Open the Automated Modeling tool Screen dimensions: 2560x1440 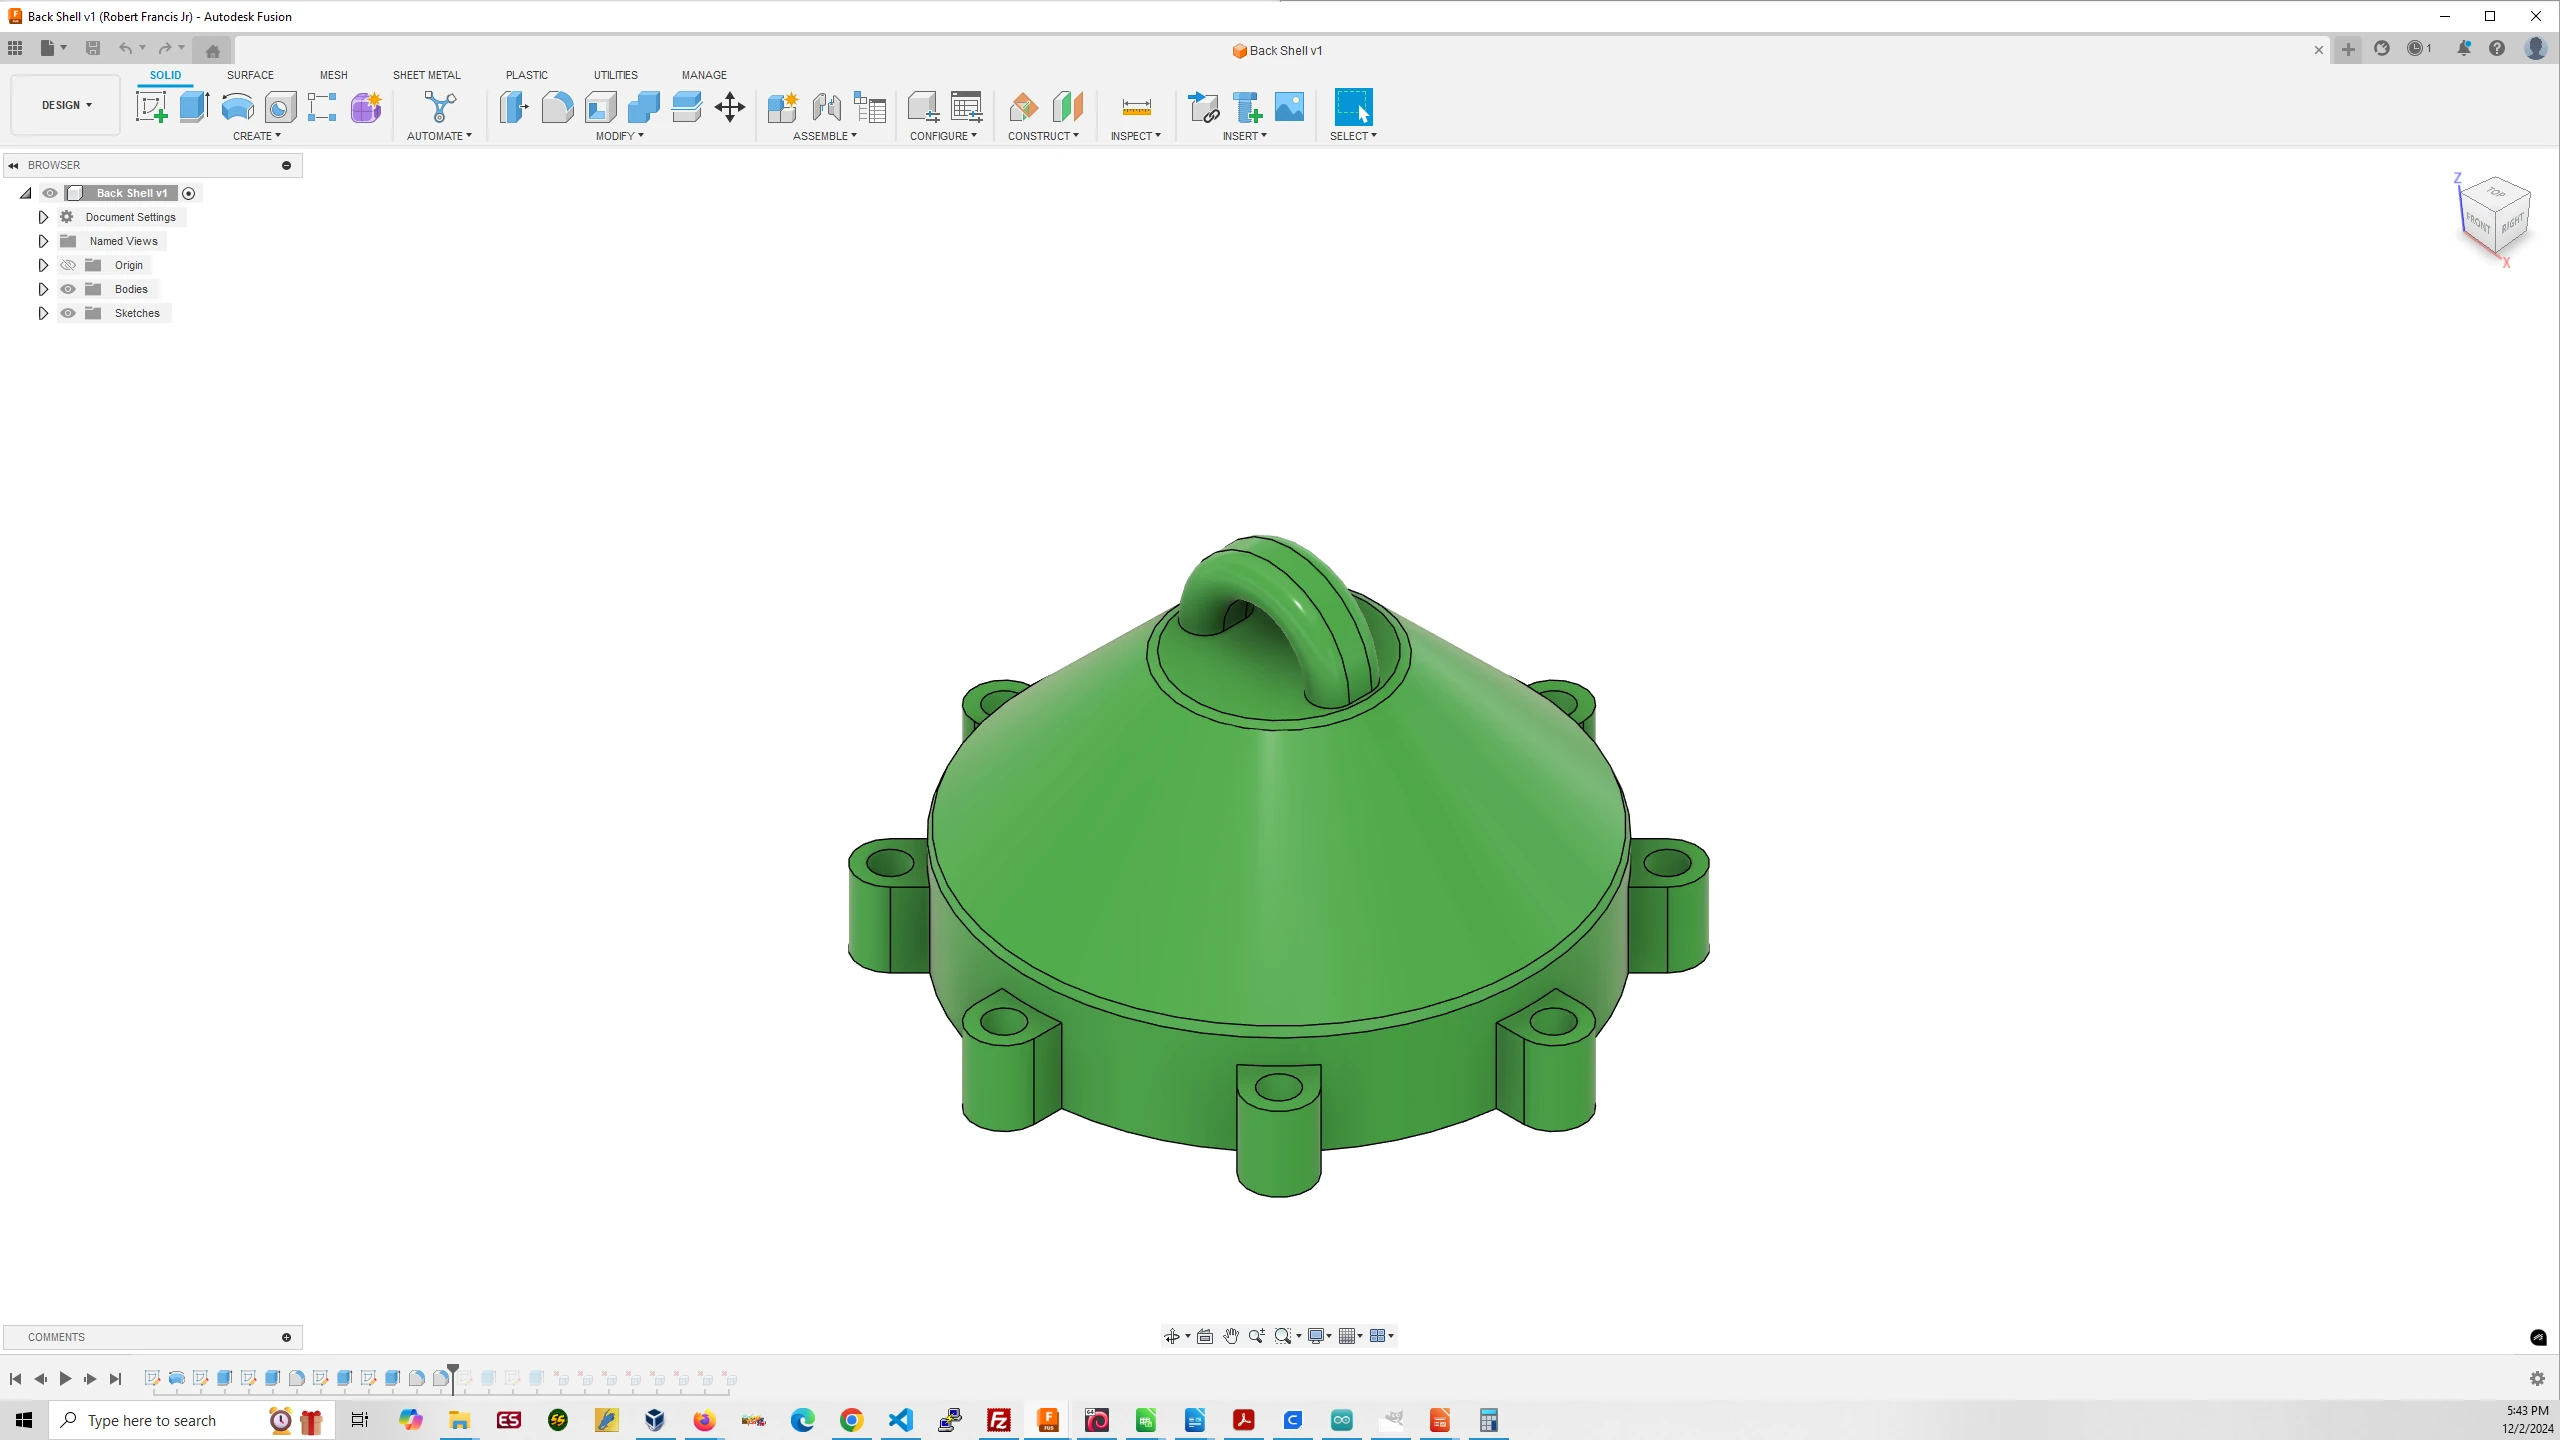point(439,107)
